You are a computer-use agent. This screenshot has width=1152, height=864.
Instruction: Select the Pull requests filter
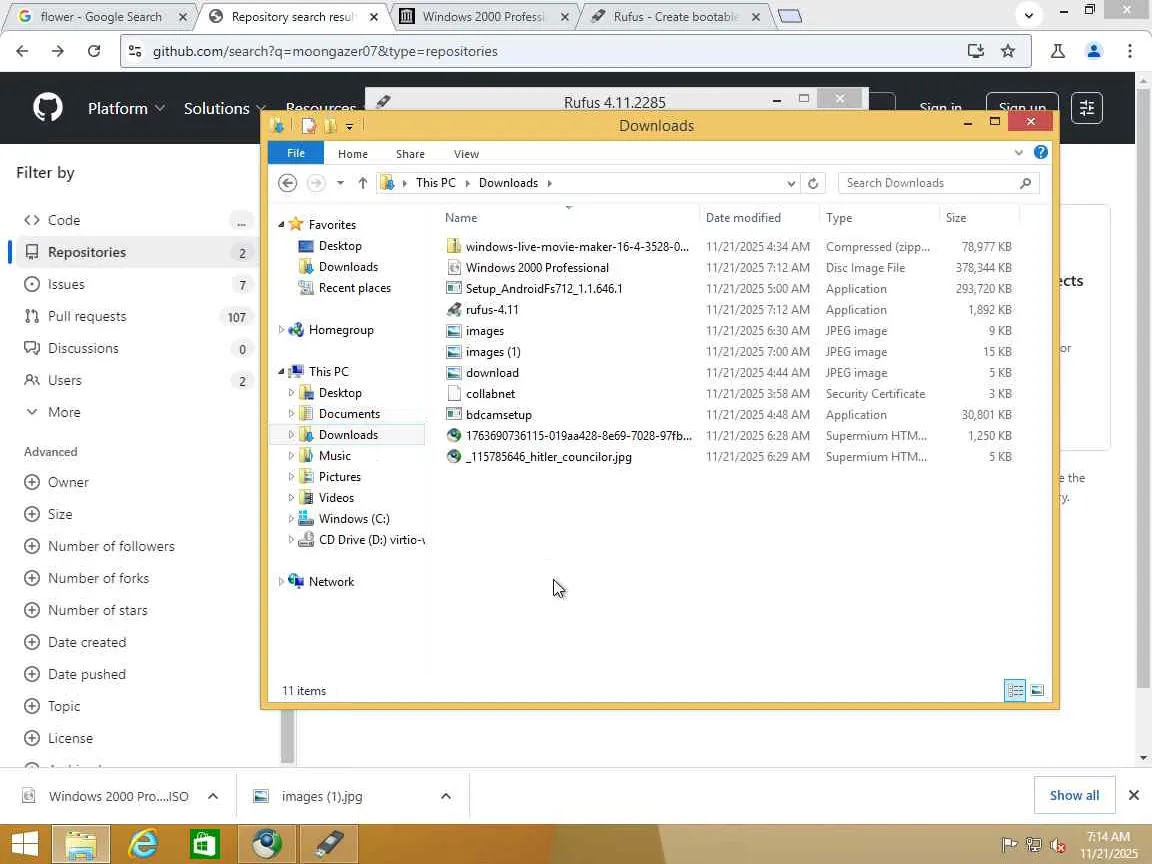(135, 316)
